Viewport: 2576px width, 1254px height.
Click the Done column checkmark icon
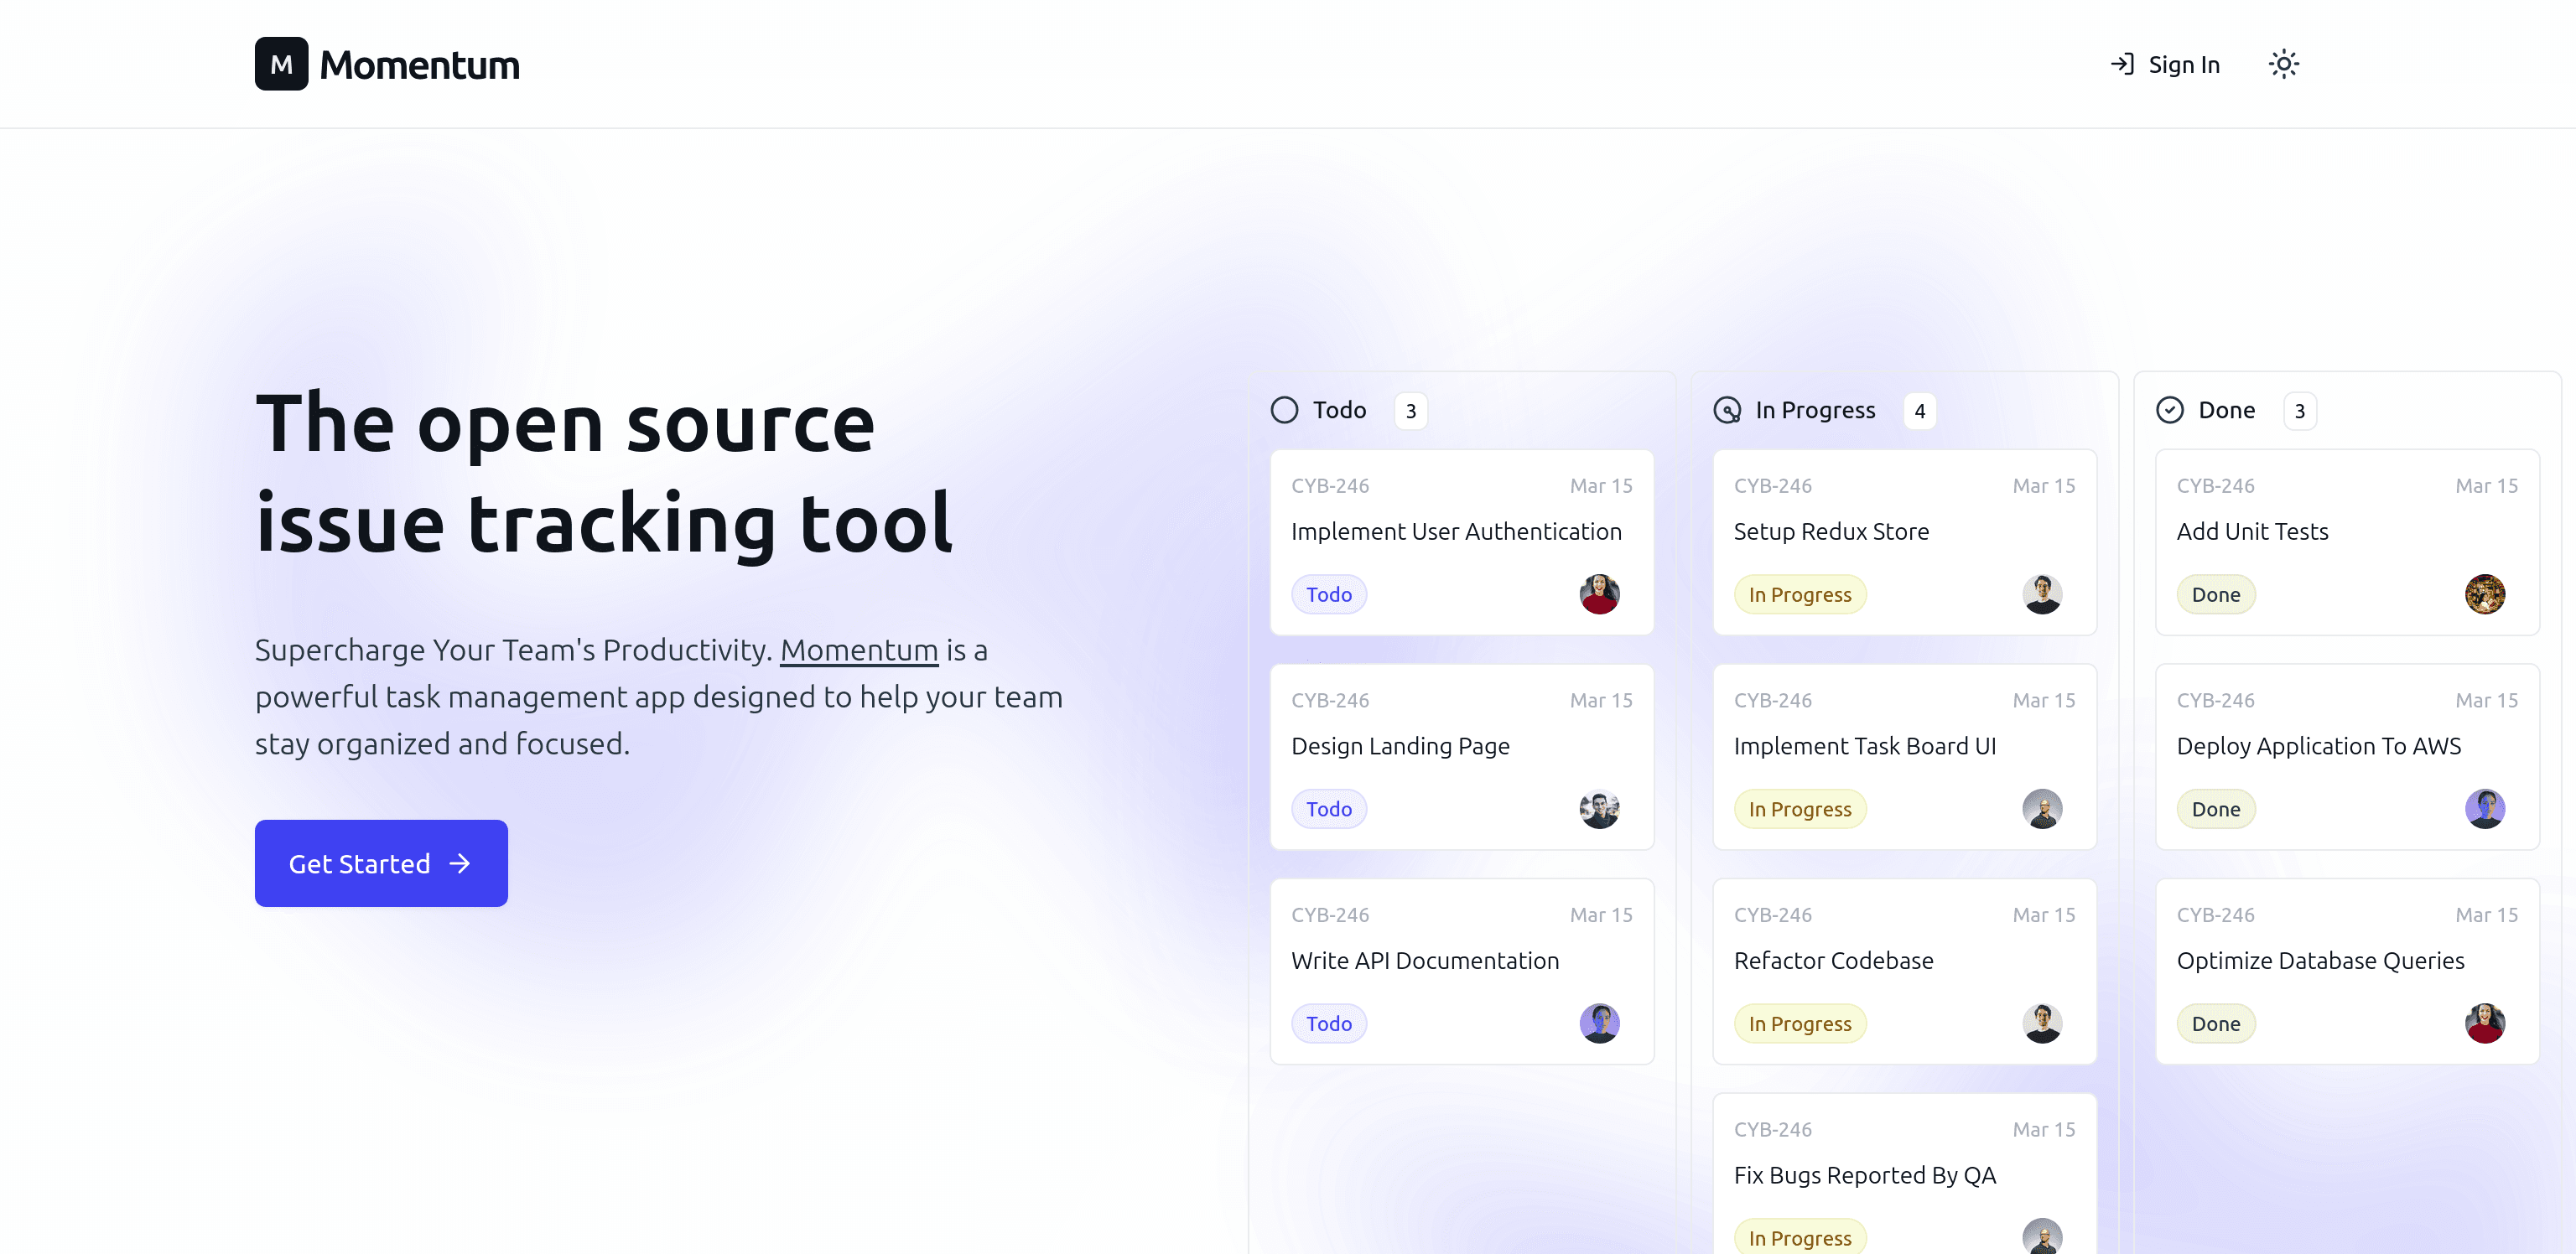[x=2170, y=410]
